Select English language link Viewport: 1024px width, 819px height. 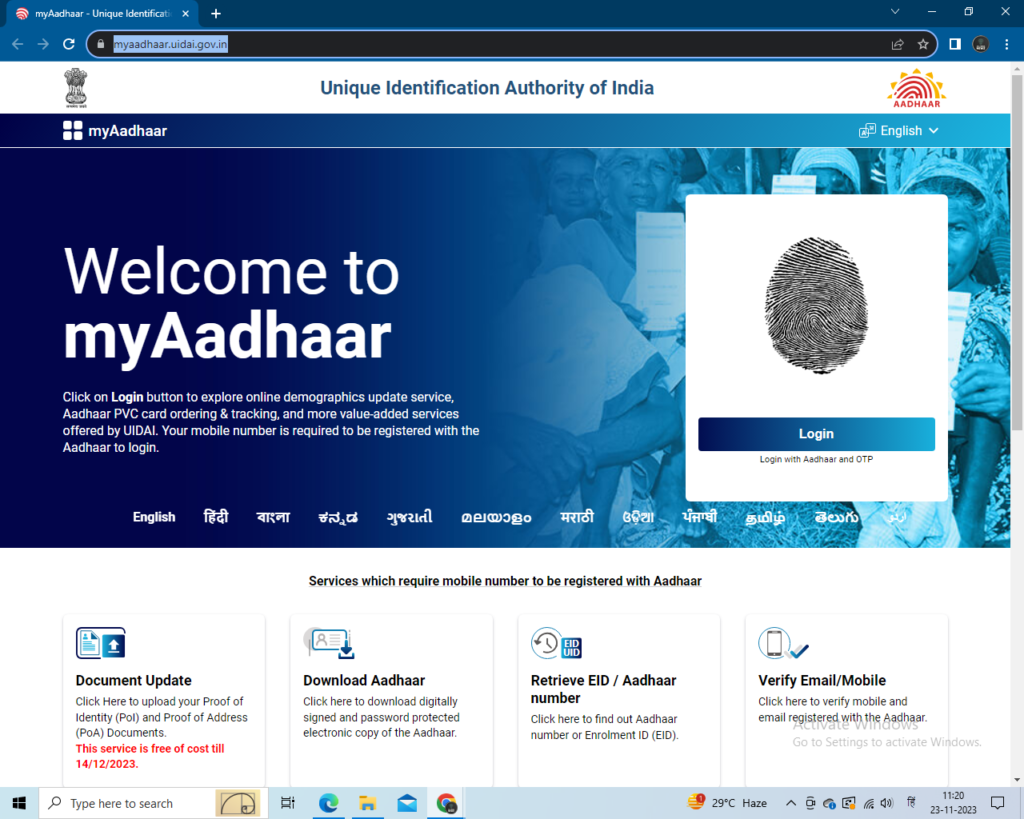click(154, 517)
